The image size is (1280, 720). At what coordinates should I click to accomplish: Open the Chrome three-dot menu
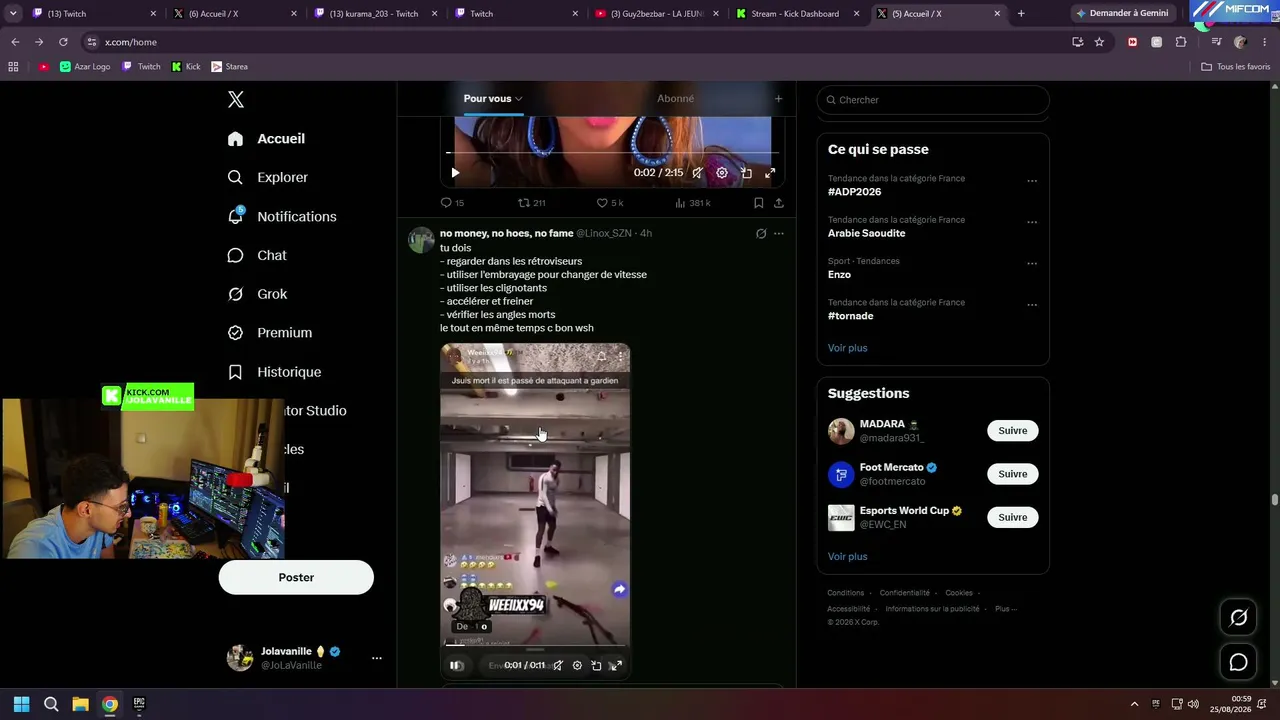click(1265, 42)
